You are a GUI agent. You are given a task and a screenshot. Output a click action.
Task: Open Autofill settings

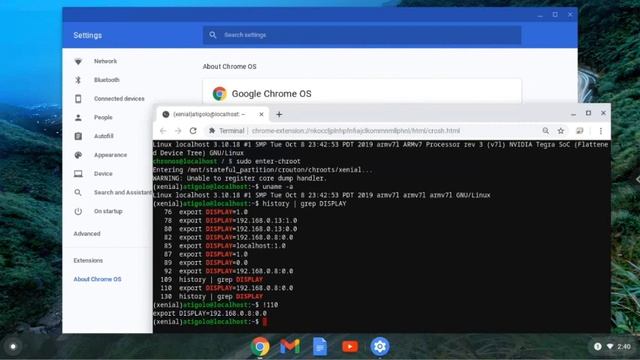click(104, 136)
